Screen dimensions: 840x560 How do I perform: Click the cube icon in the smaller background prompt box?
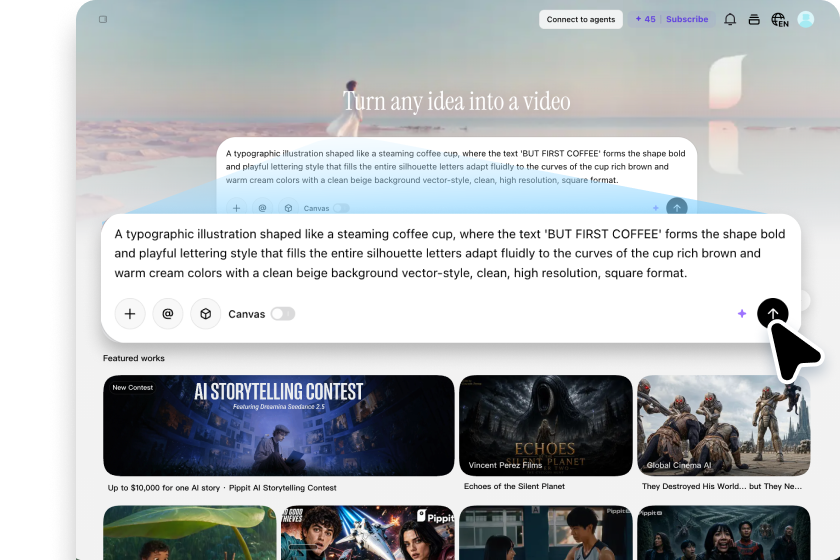pos(288,208)
